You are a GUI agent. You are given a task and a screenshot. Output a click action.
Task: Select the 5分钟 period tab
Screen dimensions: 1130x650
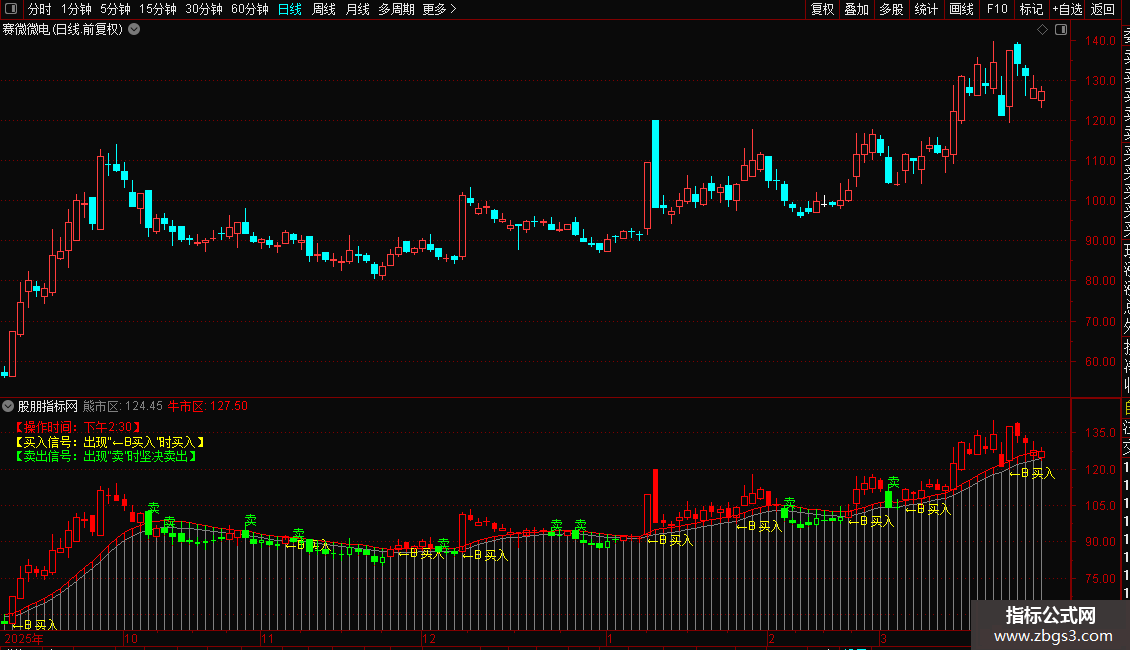click(x=115, y=9)
